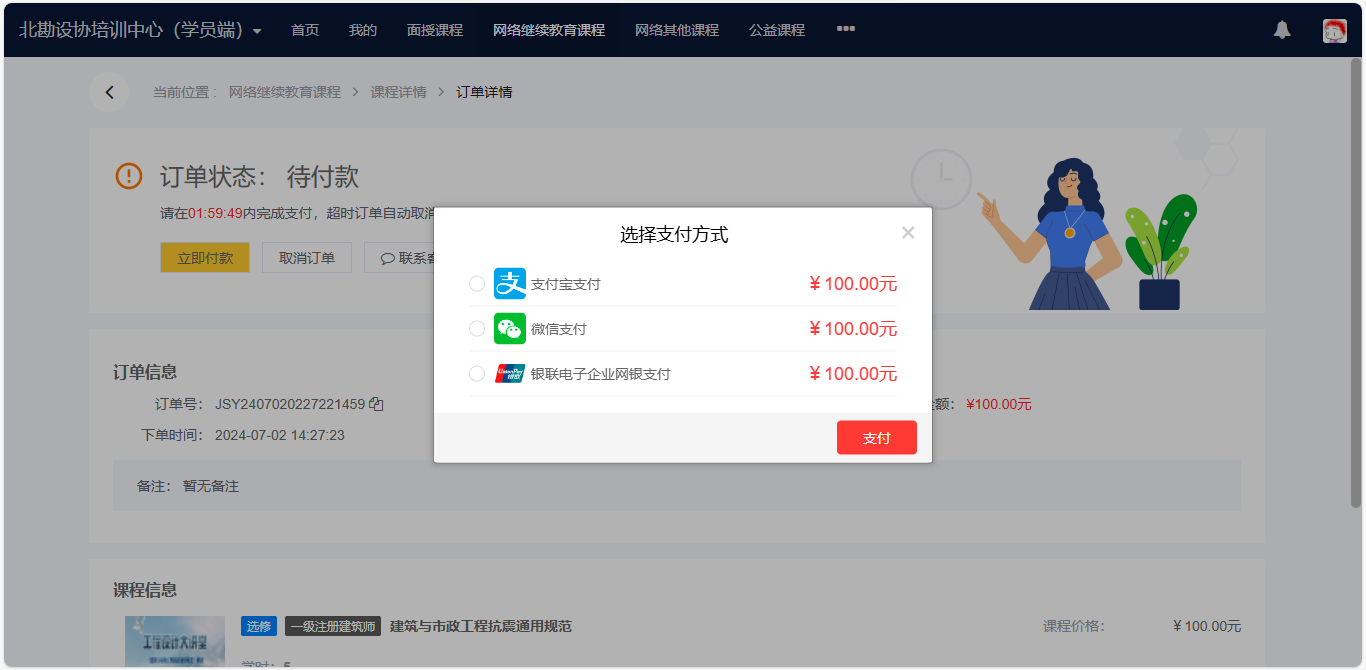Click the course title 建筑与市政工程抗震通用规范
The height and width of the screenshot is (670, 1366).
[x=481, y=626]
